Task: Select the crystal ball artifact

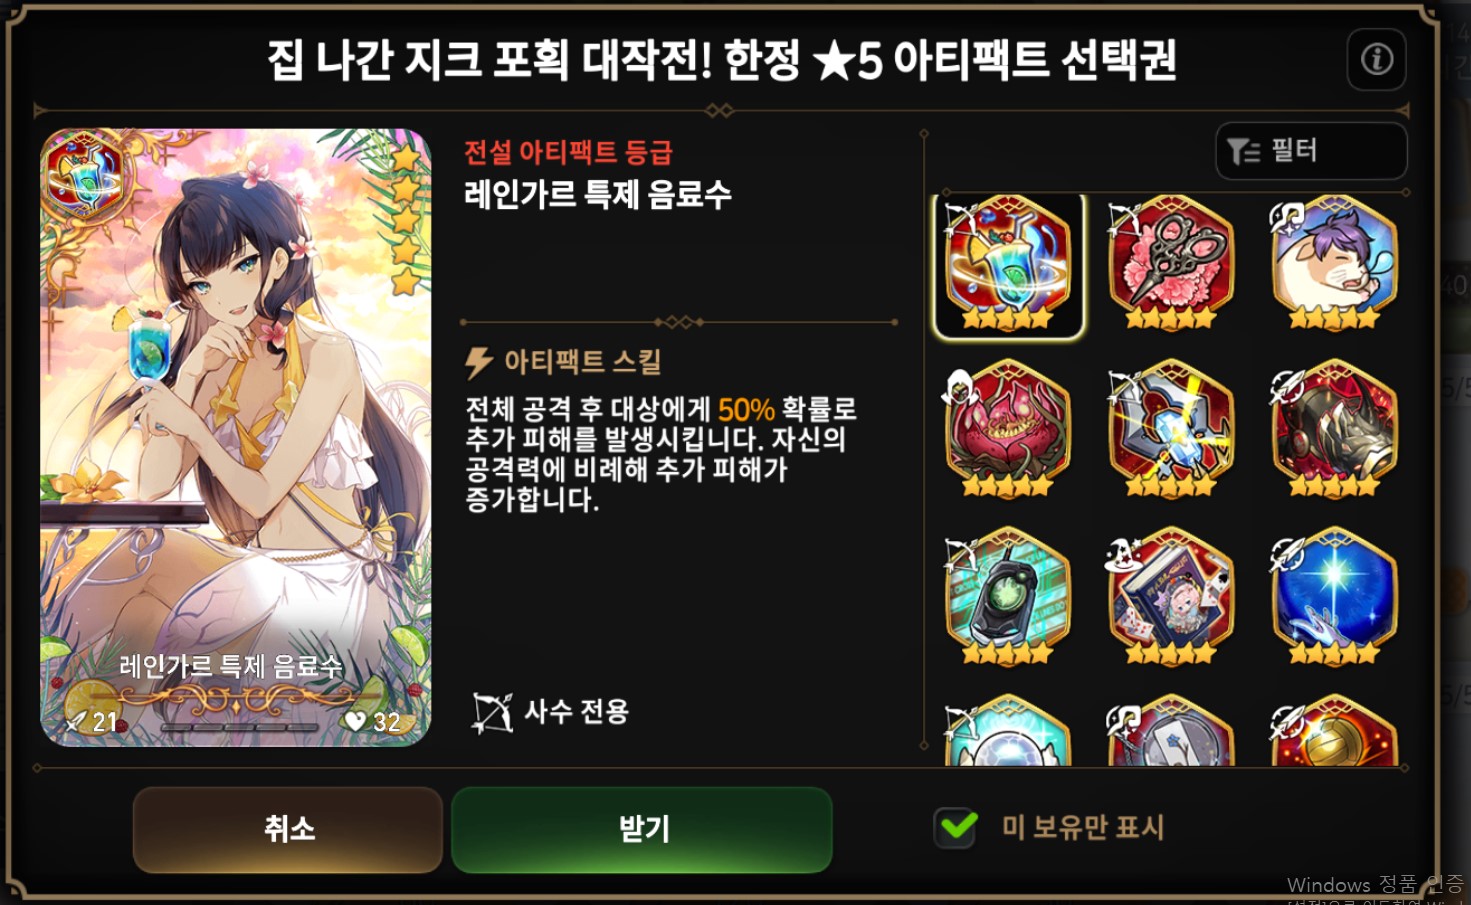Action: click(x=1008, y=731)
